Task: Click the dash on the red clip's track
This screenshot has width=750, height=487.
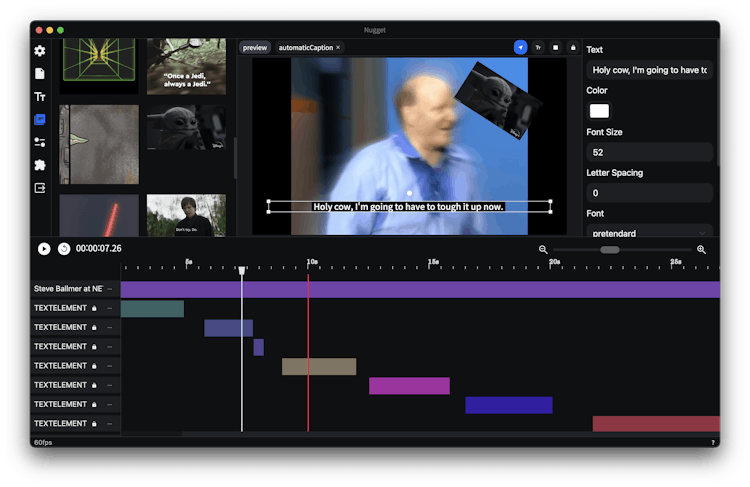Action: click(110, 423)
